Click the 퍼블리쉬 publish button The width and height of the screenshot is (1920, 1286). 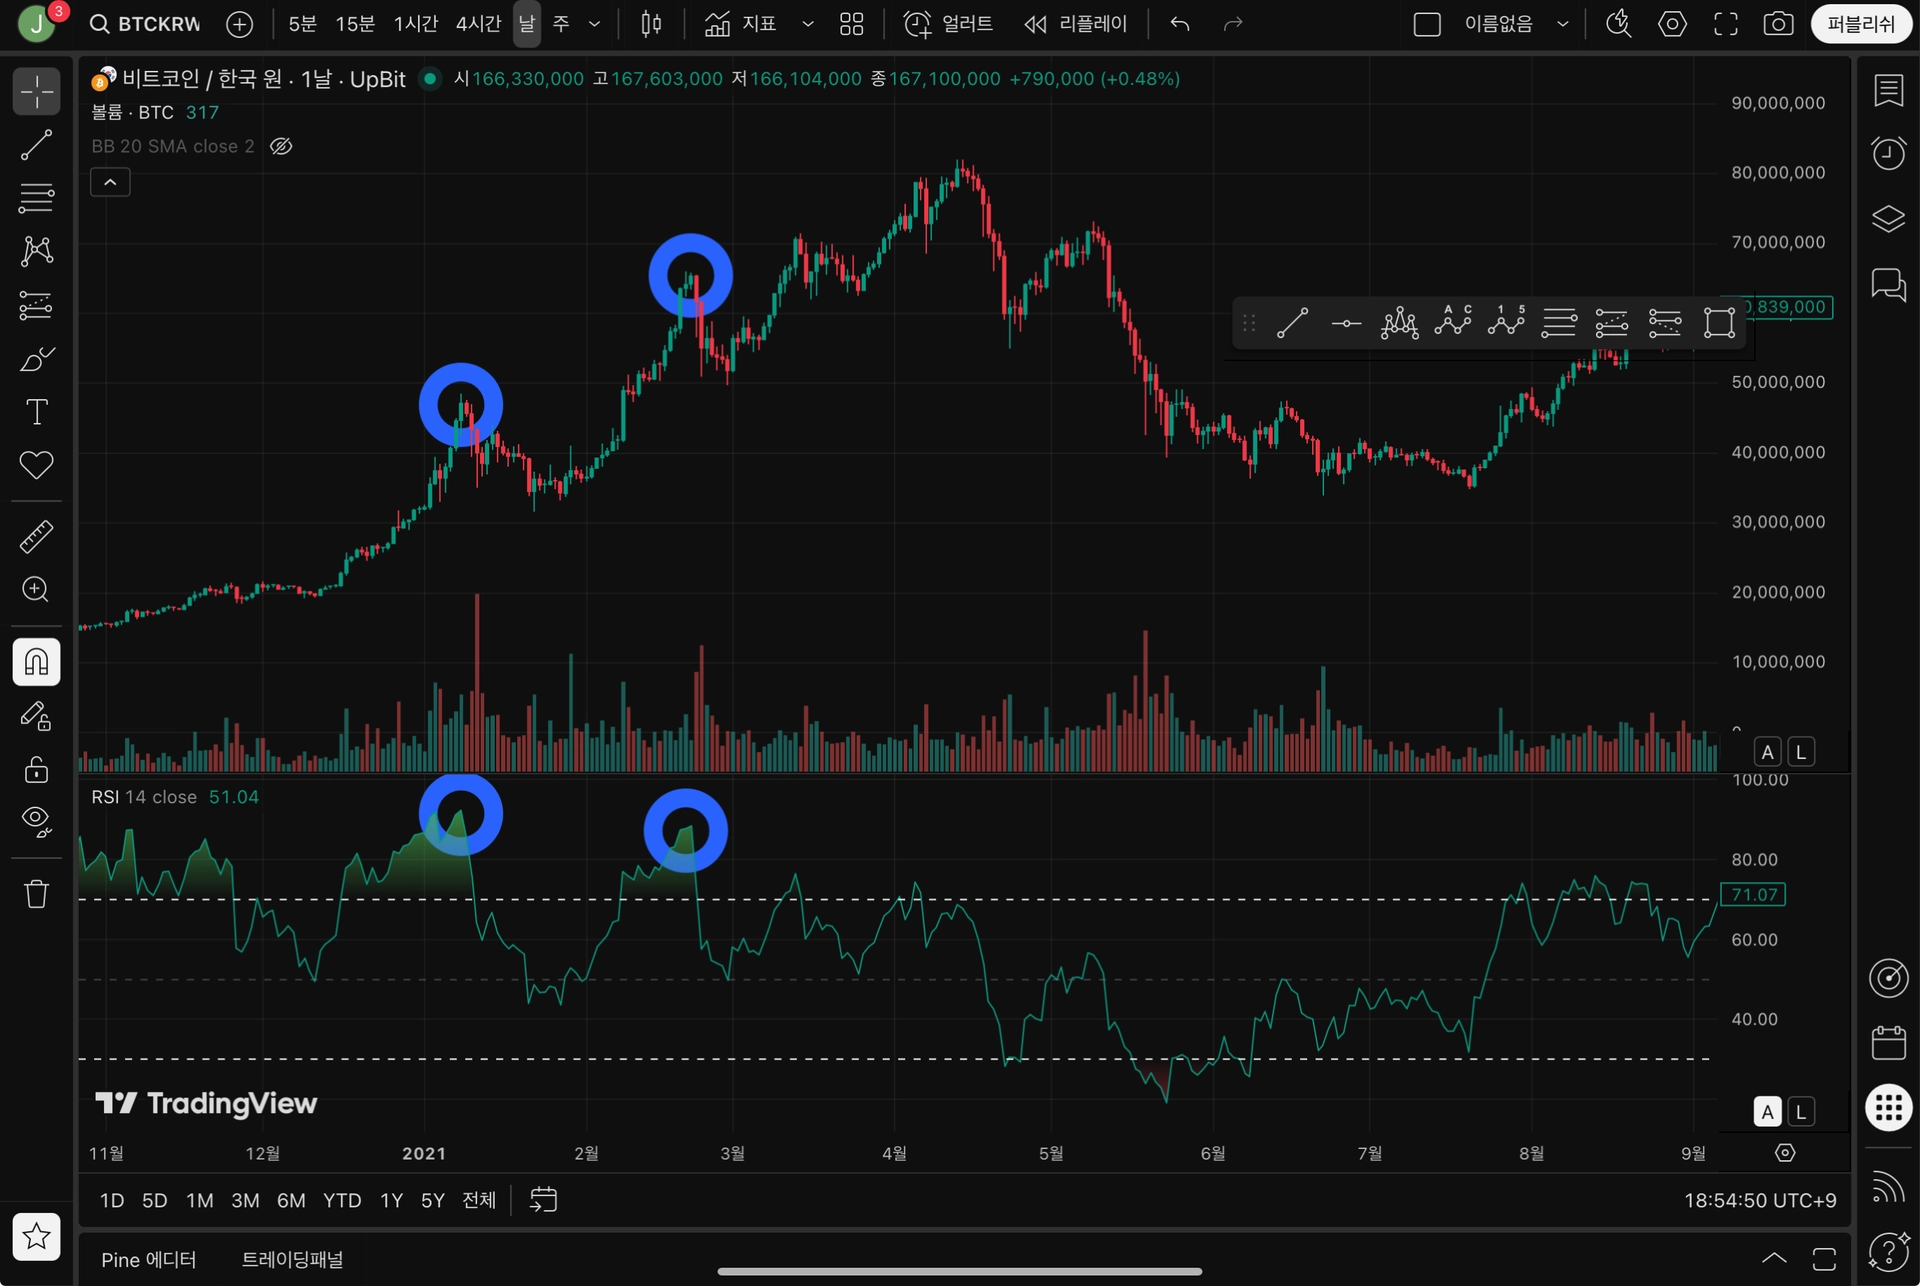click(x=1860, y=24)
